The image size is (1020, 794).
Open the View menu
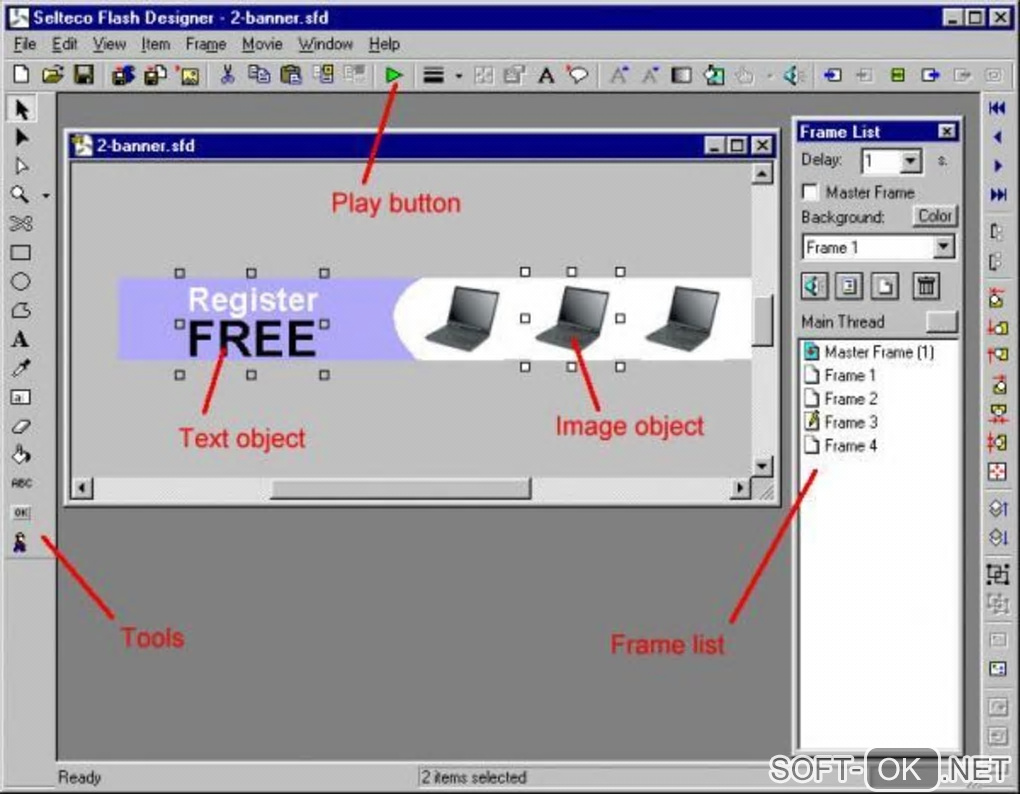pos(109,44)
